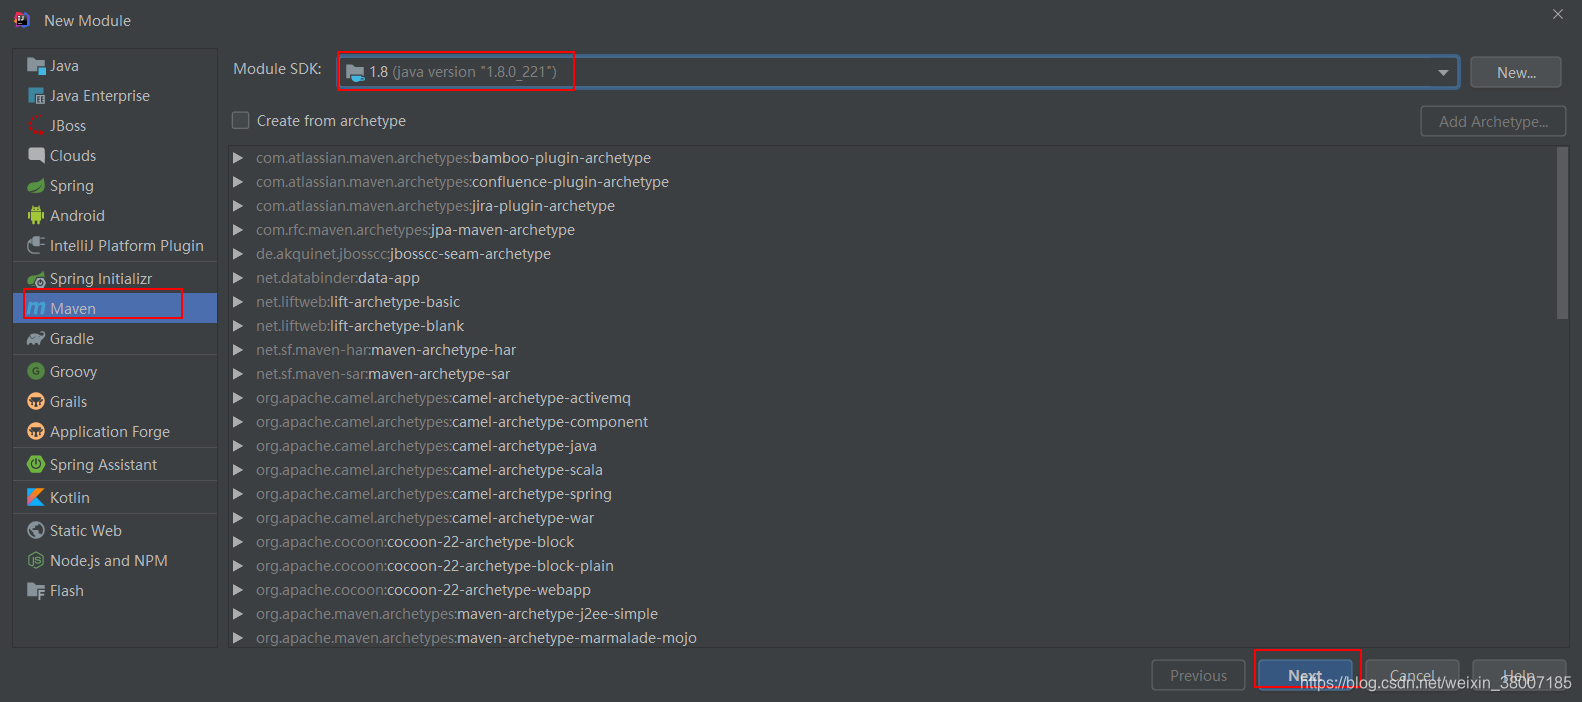The height and width of the screenshot is (702, 1582).
Task: Select cocoon-22-archetype-block-plain row
Action: (892, 566)
